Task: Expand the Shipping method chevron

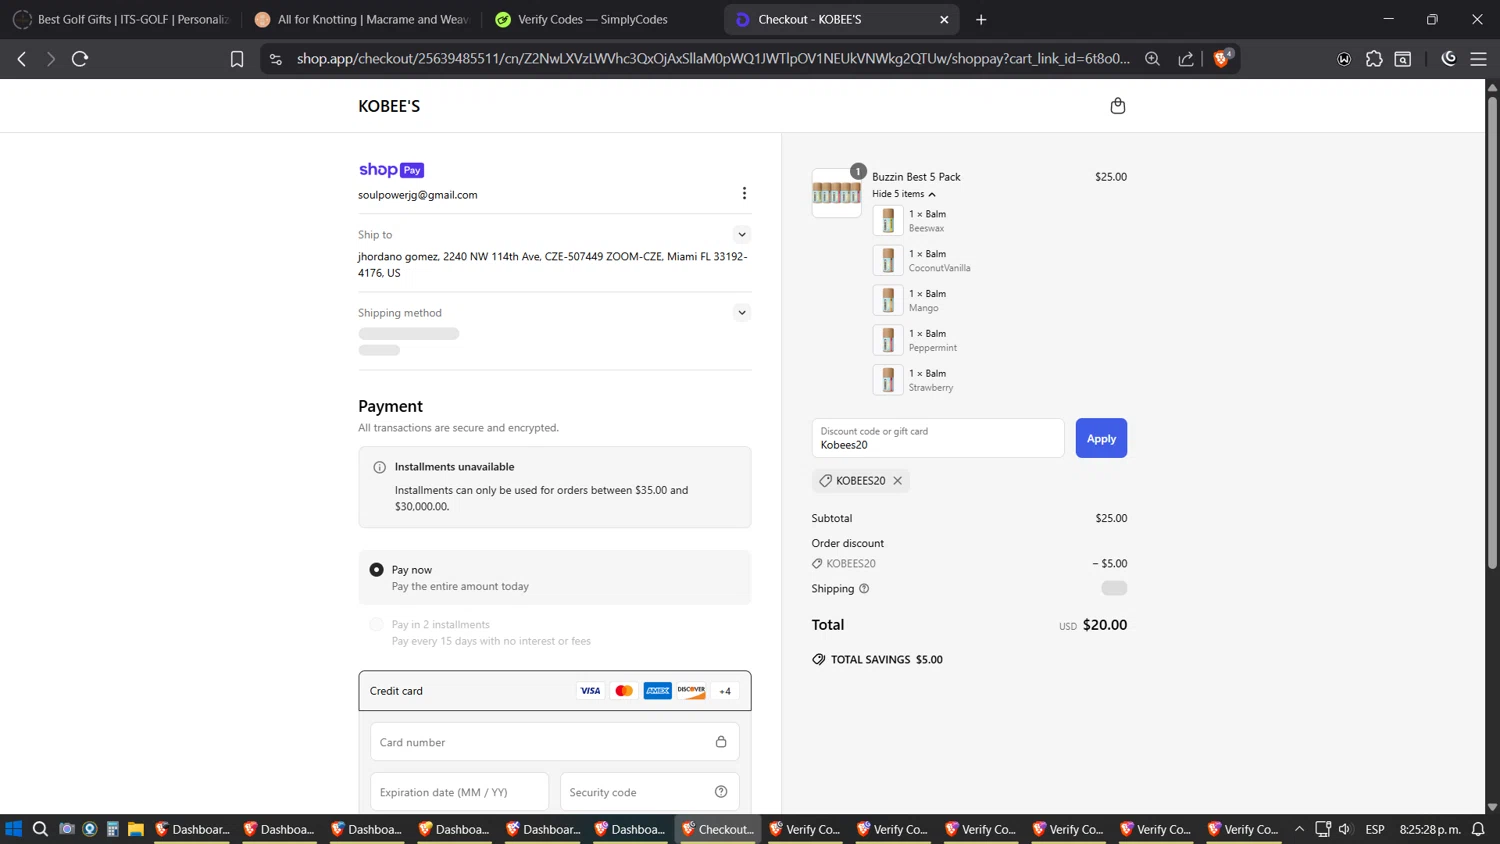Action: (742, 313)
